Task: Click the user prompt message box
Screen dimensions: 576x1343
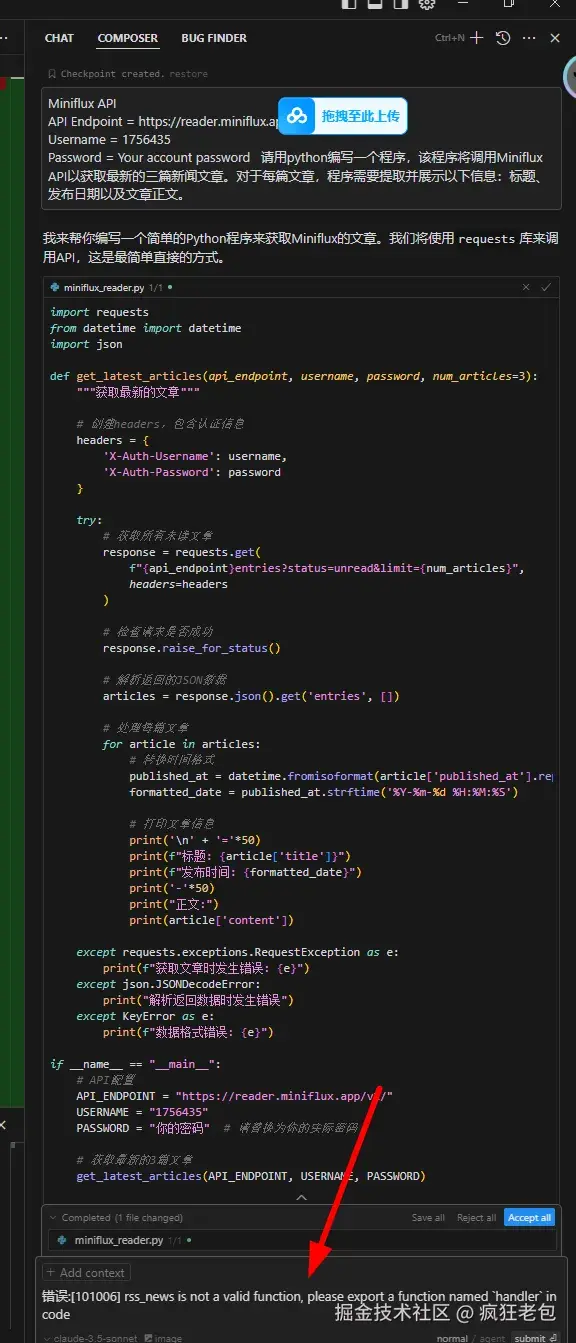Action: click(301, 147)
